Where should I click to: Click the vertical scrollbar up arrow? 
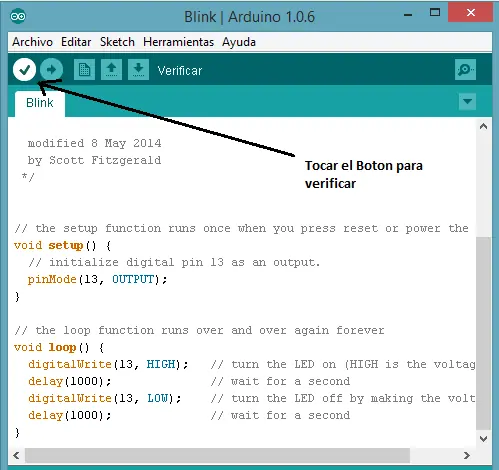pos(484,126)
